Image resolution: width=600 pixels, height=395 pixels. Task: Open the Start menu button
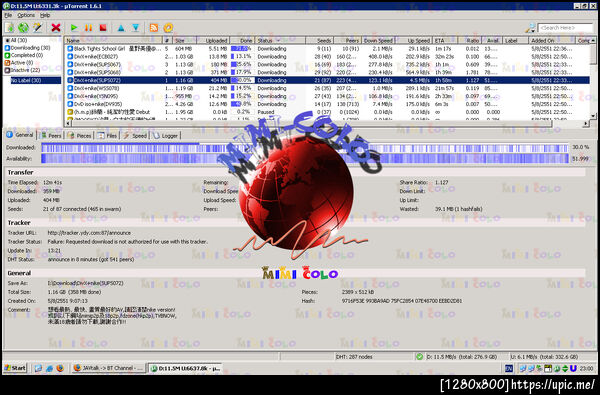15,368
